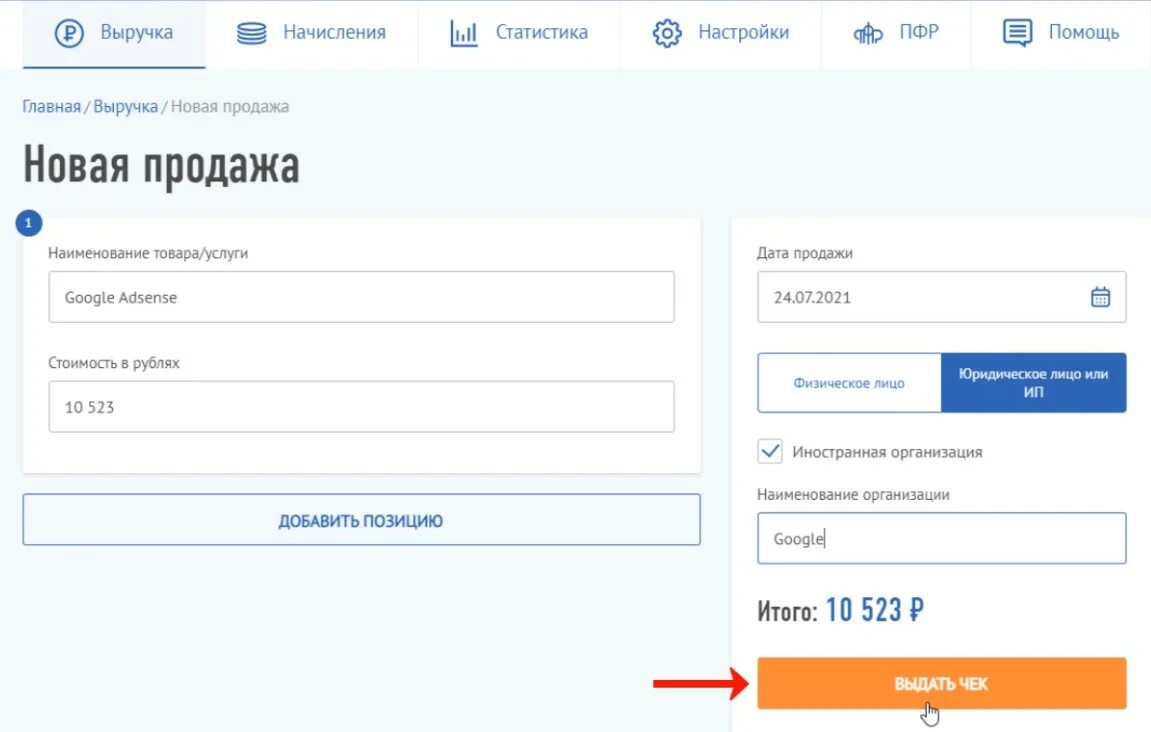The height and width of the screenshot is (732, 1151).
Task: Click the ПФР emblem icon
Action: click(868, 33)
